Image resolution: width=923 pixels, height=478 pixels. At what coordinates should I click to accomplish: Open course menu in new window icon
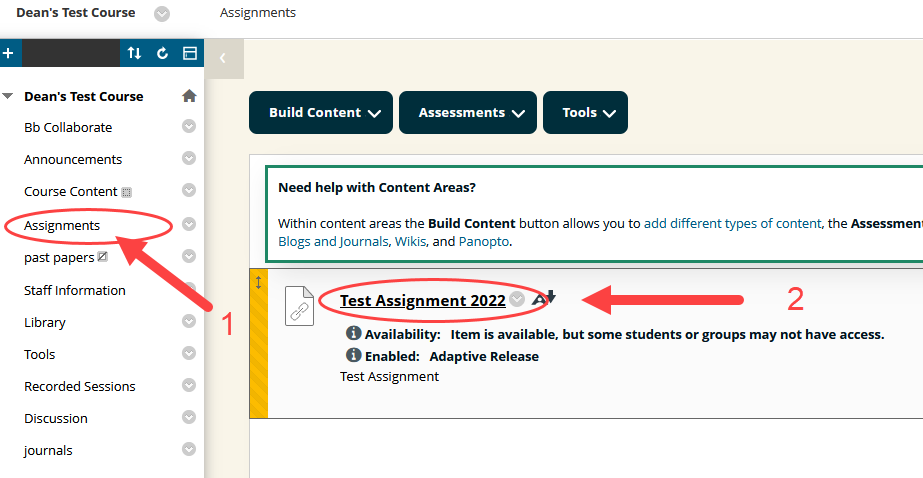click(x=189, y=53)
